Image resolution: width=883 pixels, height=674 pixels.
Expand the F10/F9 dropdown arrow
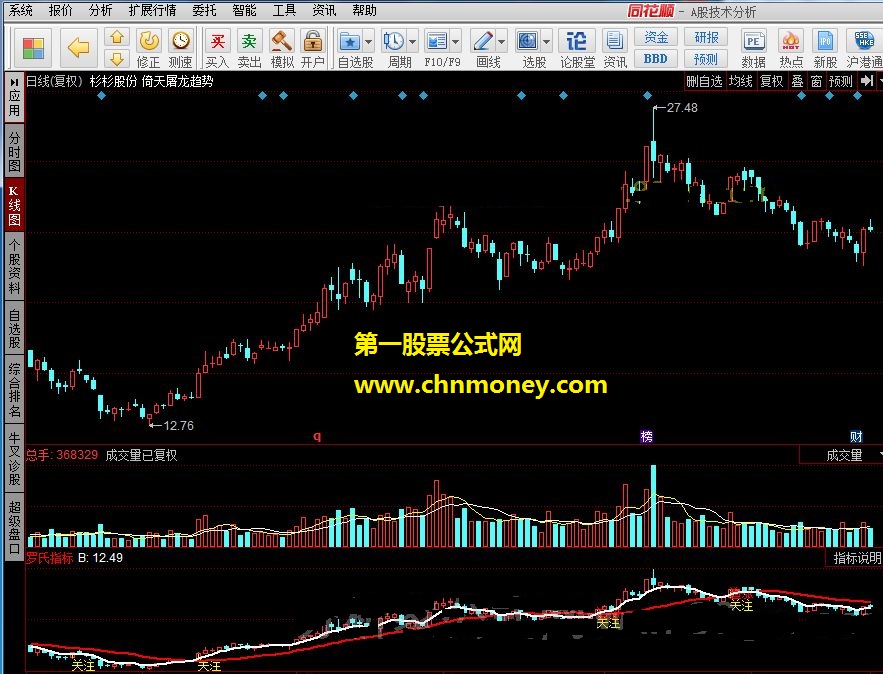click(456, 42)
